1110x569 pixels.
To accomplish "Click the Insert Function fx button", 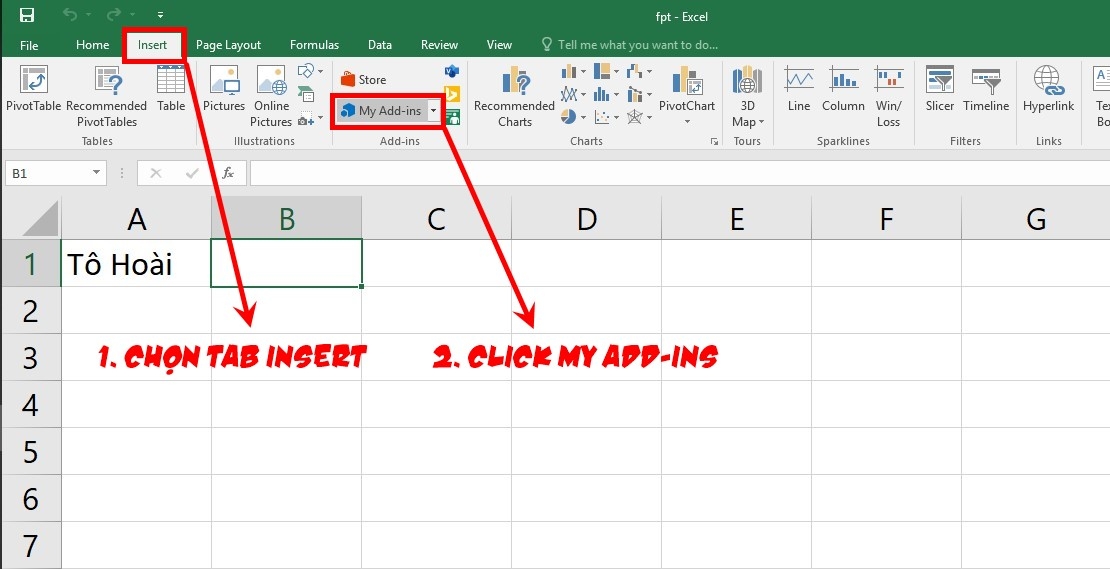I will tap(228, 173).
